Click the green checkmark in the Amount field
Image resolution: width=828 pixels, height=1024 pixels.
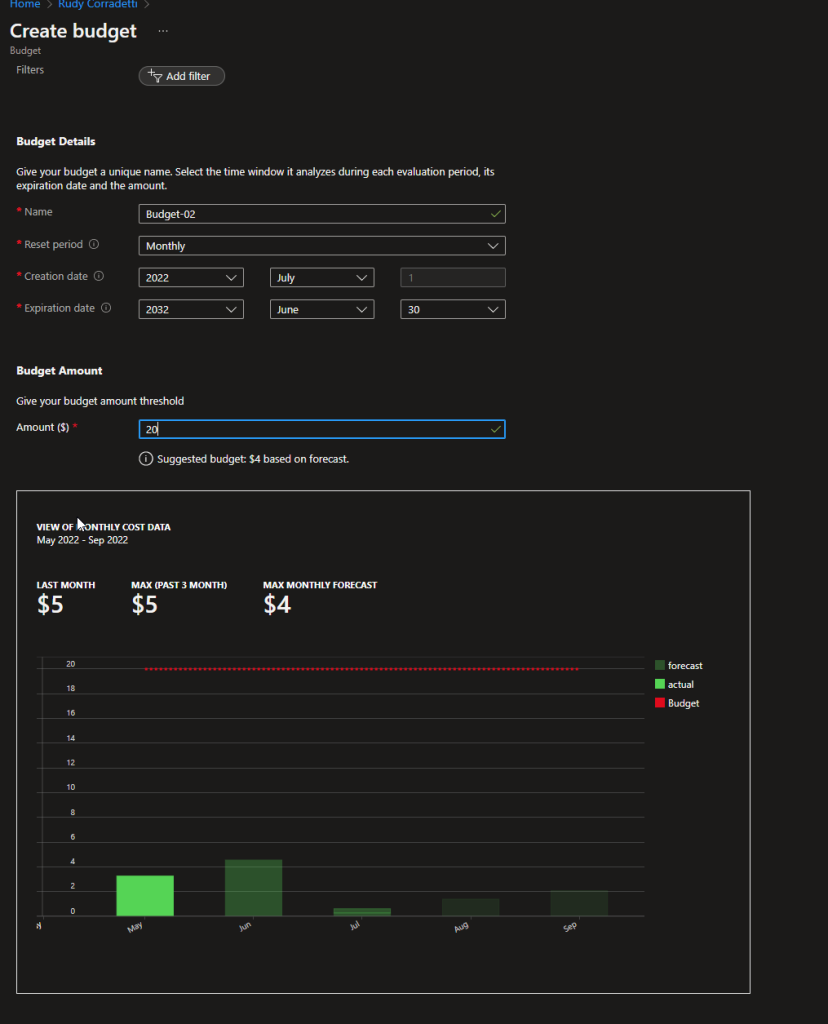pyautogui.click(x=496, y=429)
